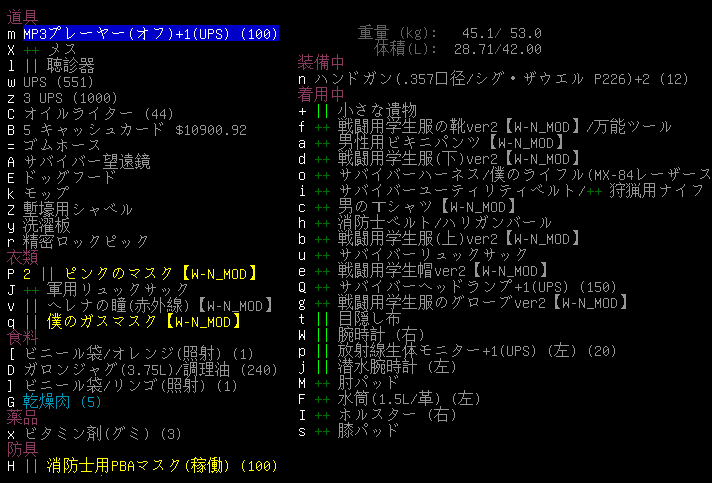Image resolution: width=712 pixels, height=483 pixels.
Task: Click the ++ marker beside 膝パッド
Action: coord(322,431)
